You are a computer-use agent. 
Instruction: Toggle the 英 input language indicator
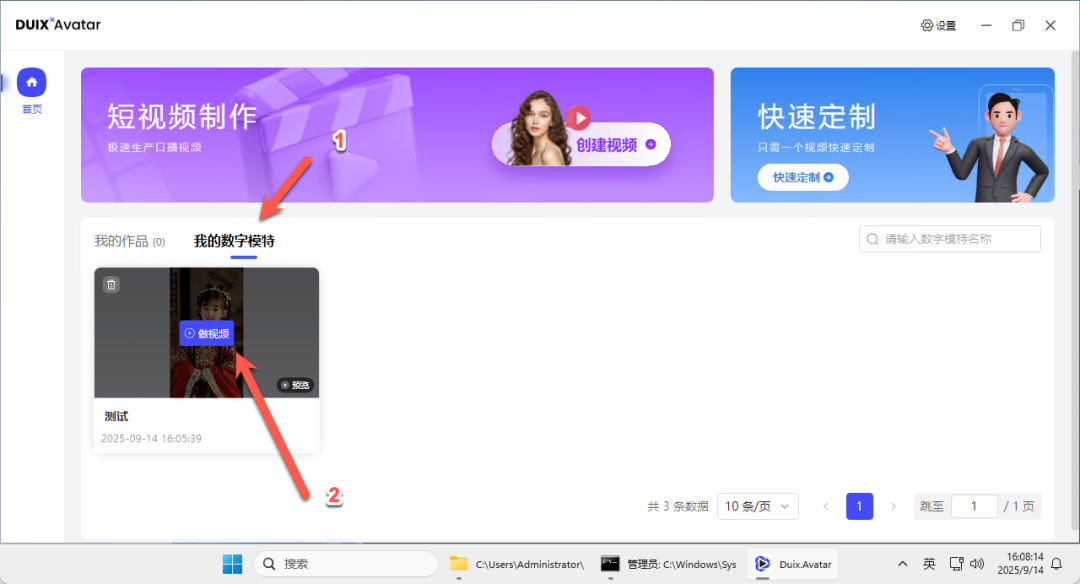tap(929, 564)
